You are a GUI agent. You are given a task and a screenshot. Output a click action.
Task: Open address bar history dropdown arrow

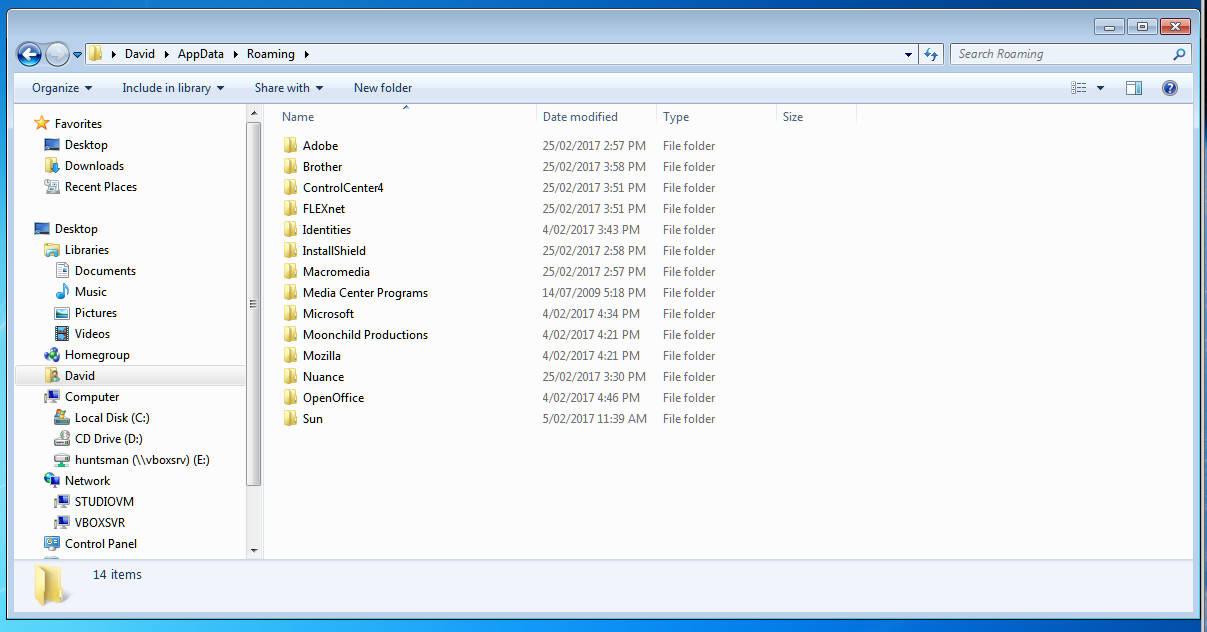(x=908, y=54)
